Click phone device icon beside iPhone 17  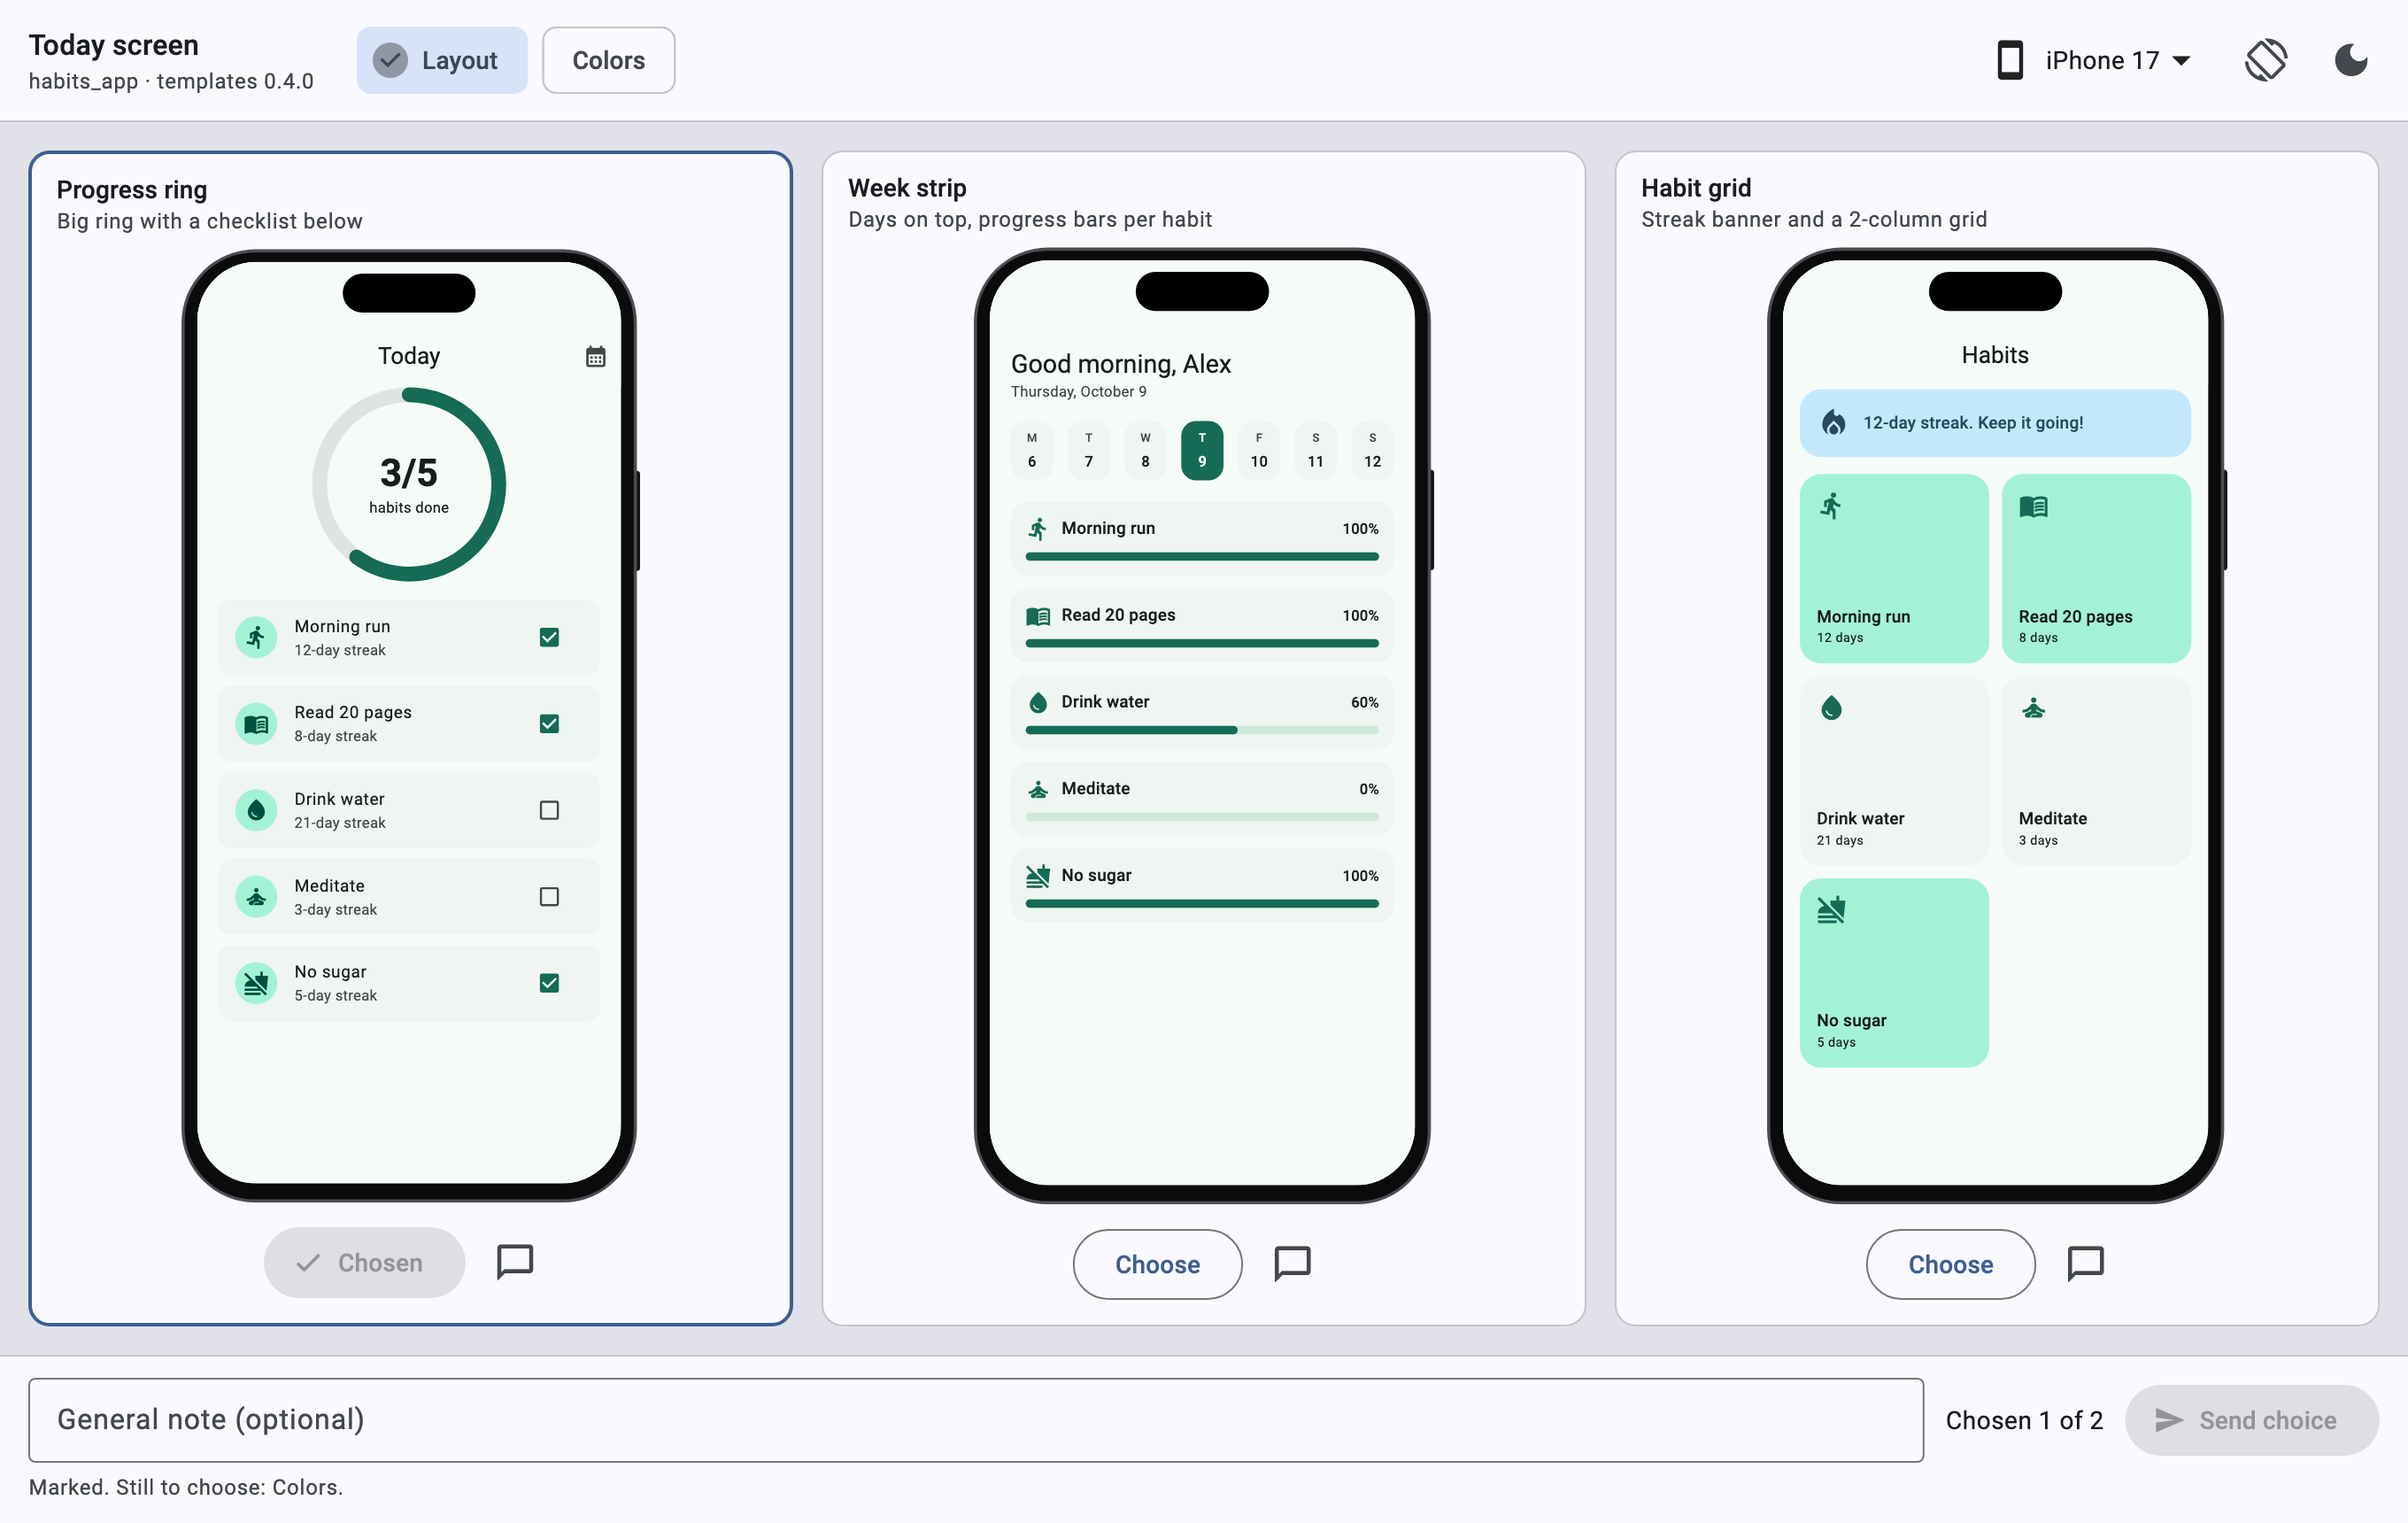click(x=2010, y=60)
